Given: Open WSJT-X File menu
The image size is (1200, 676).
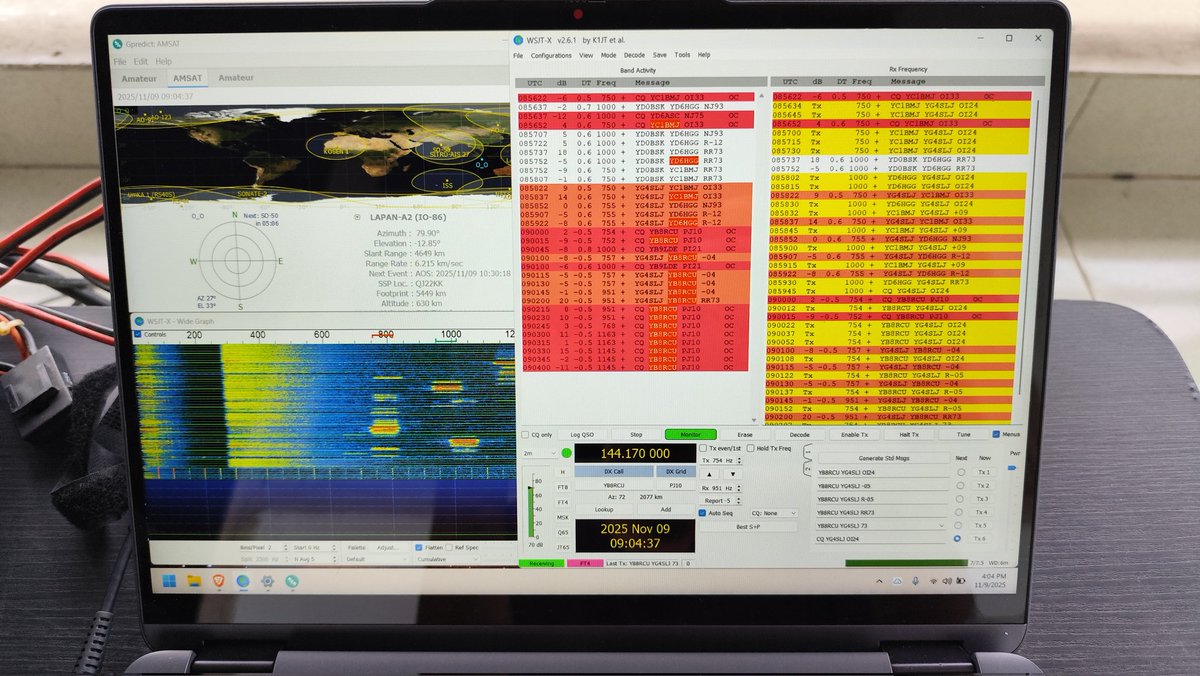Looking at the screenshot, I should [x=518, y=55].
